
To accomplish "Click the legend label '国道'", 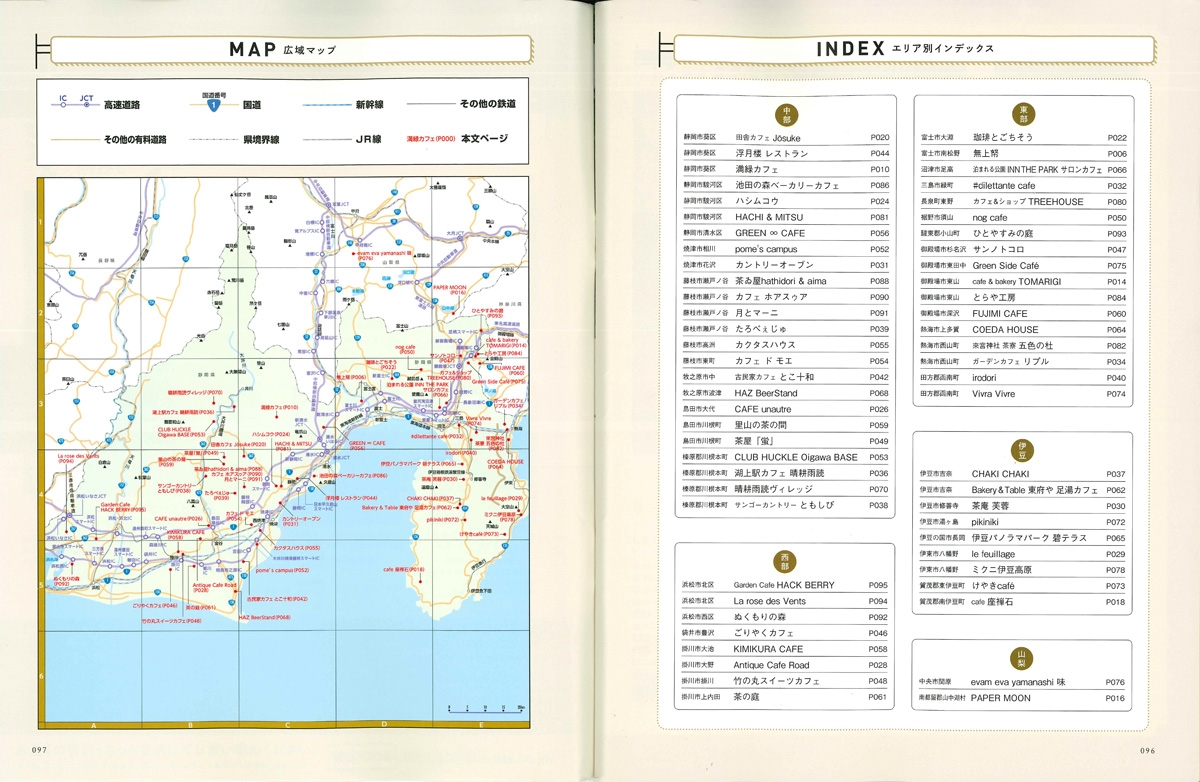I will [x=252, y=104].
